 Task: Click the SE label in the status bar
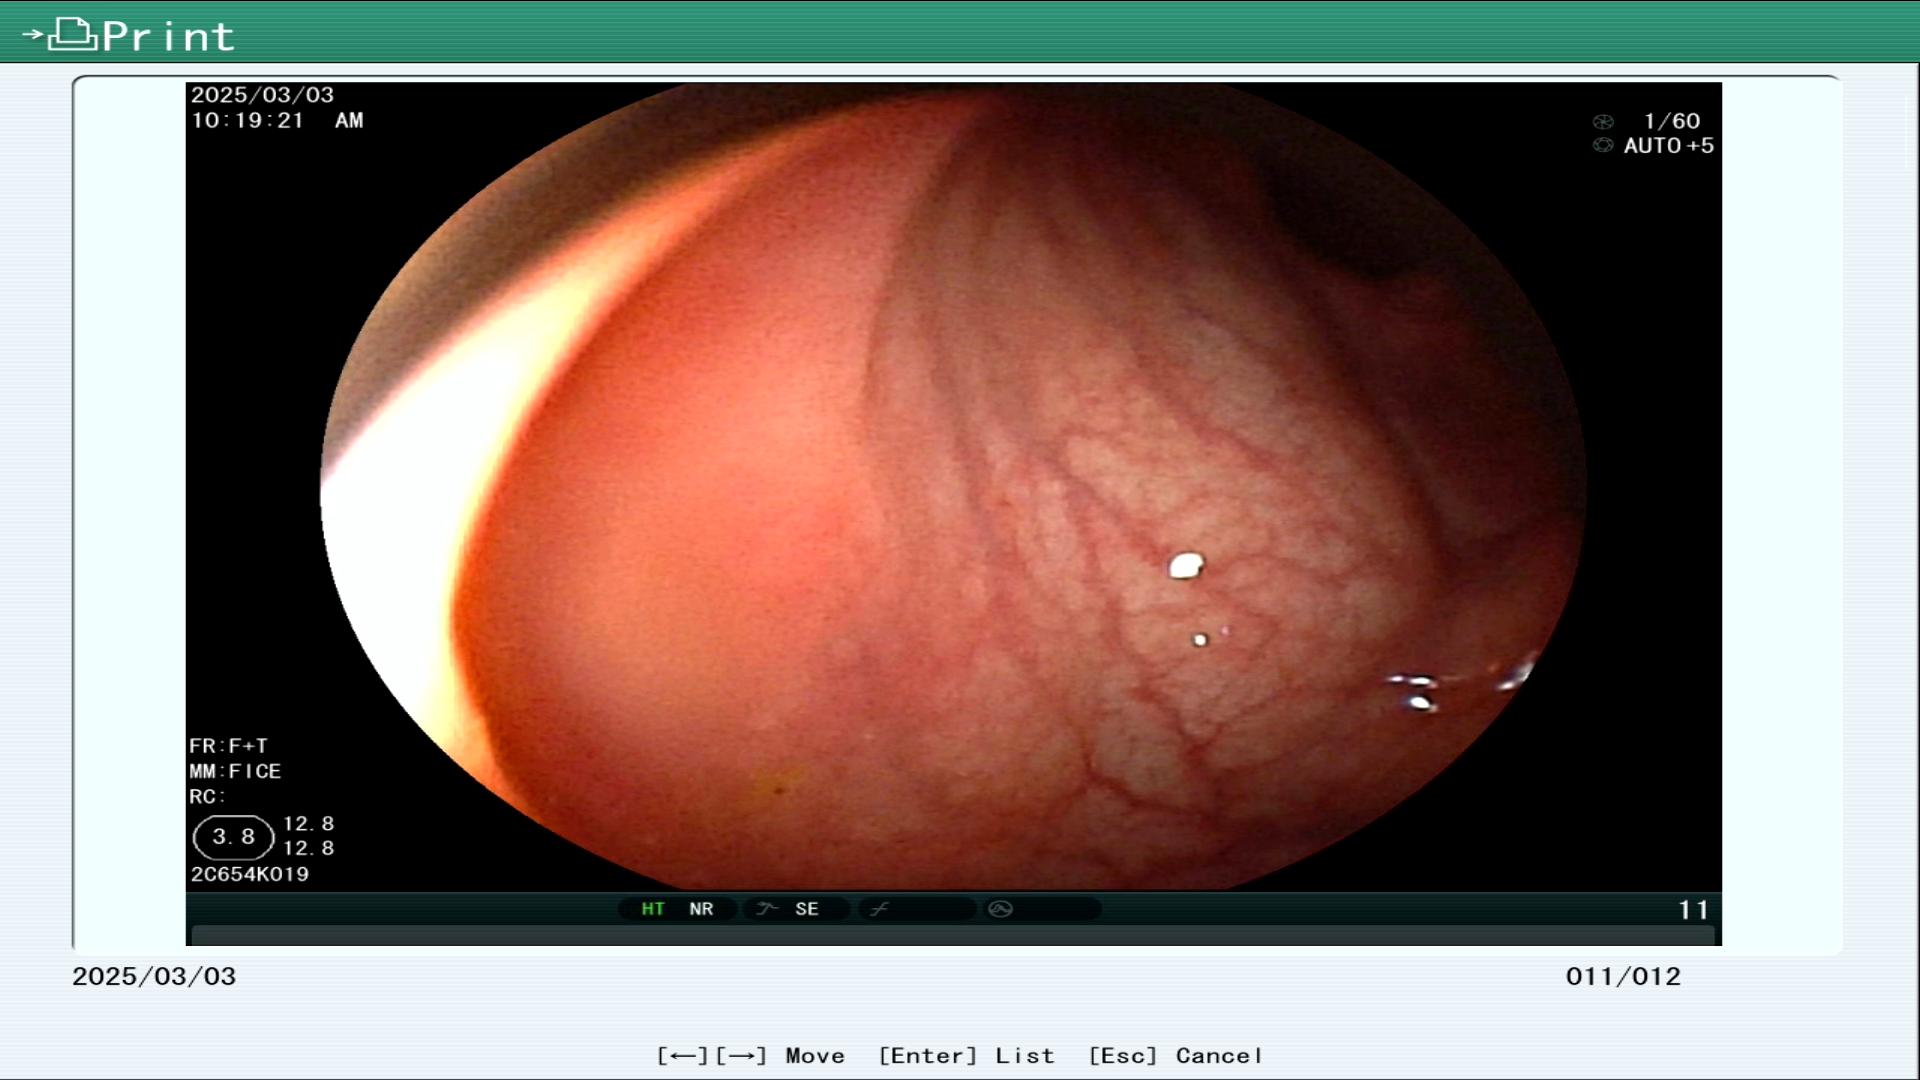pyautogui.click(x=807, y=909)
